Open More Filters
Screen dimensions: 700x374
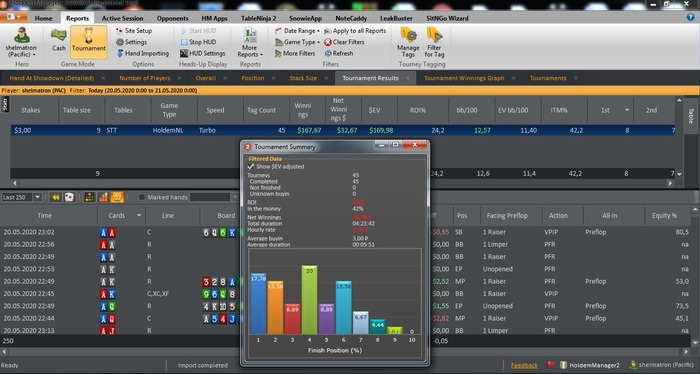[295, 53]
